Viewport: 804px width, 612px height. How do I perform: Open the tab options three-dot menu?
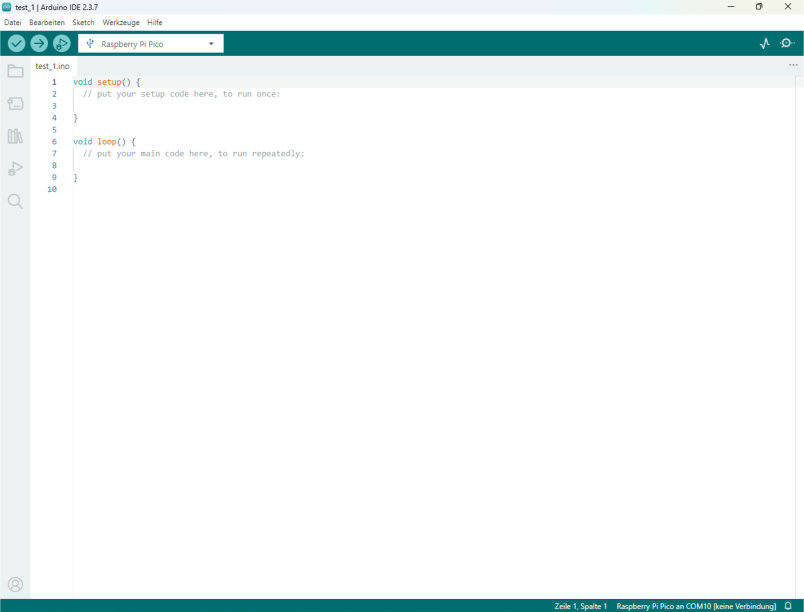click(793, 65)
